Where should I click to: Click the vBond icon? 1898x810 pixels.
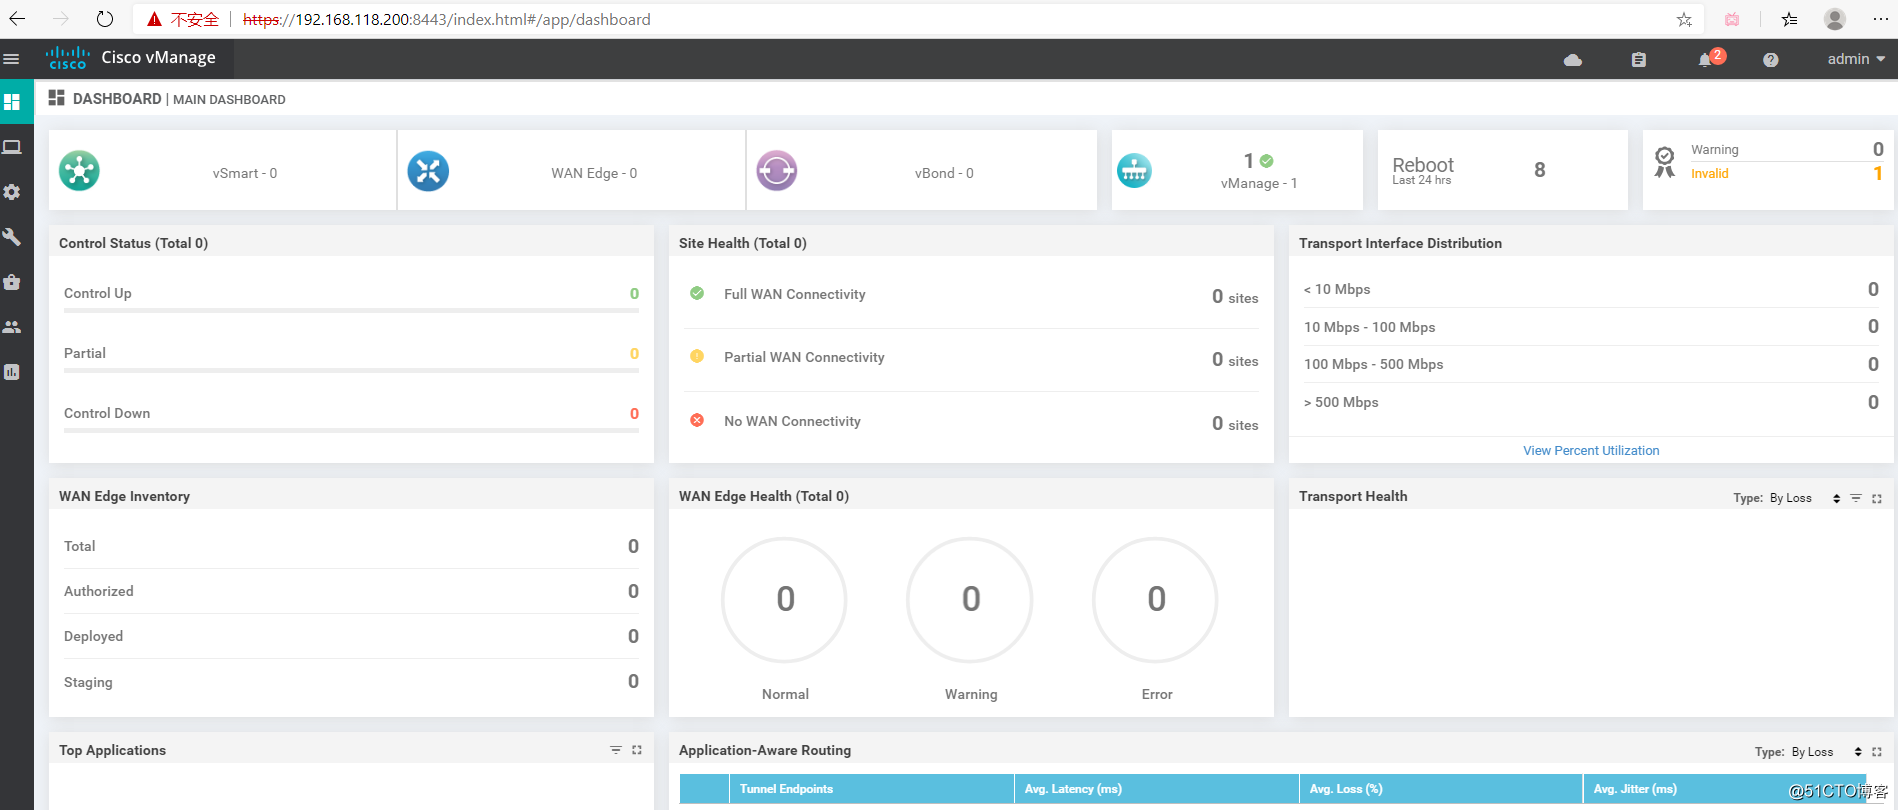click(777, 170)
